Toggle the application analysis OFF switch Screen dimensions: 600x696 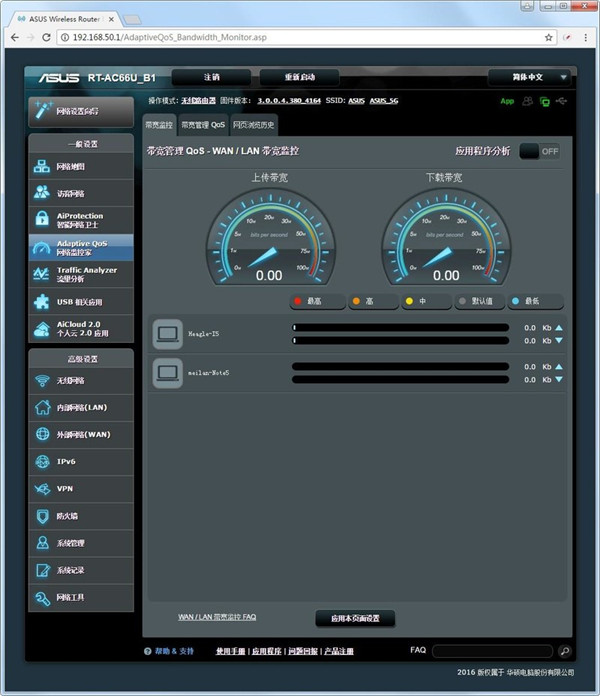click(541, 151)
